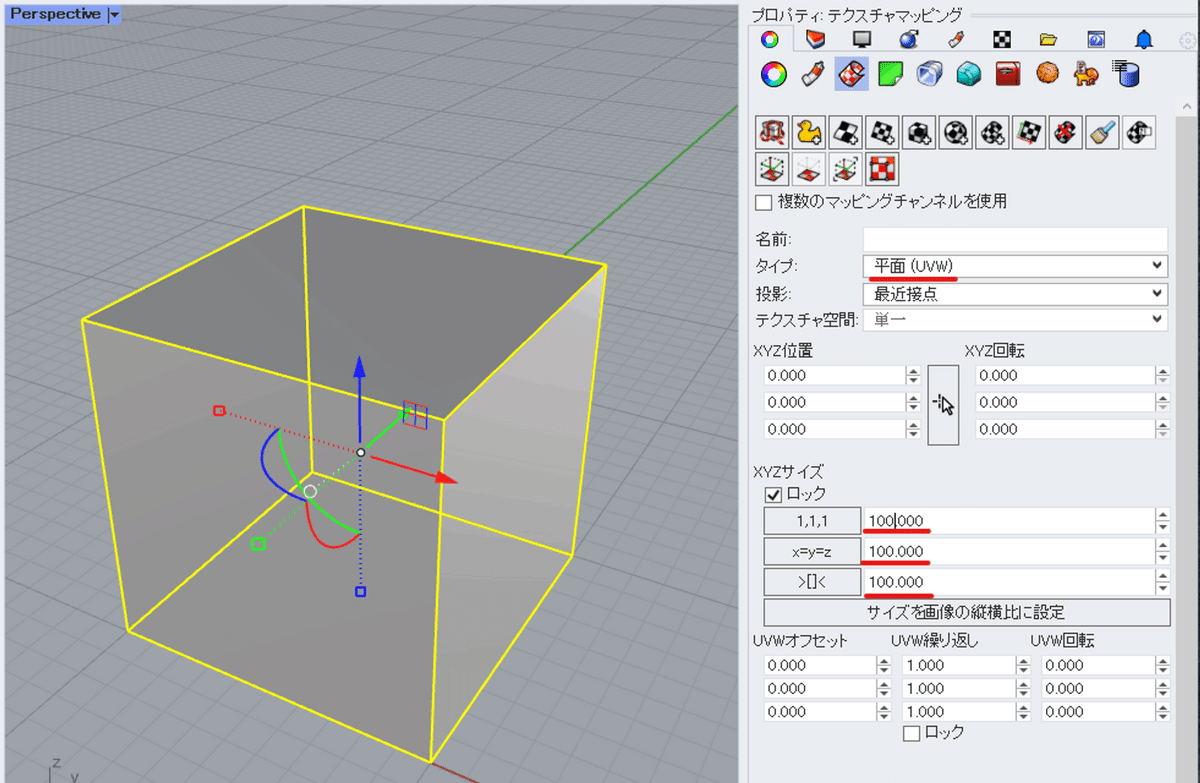
Task: Open the Materials panel paint tube tab
Action: pos(956,39)
